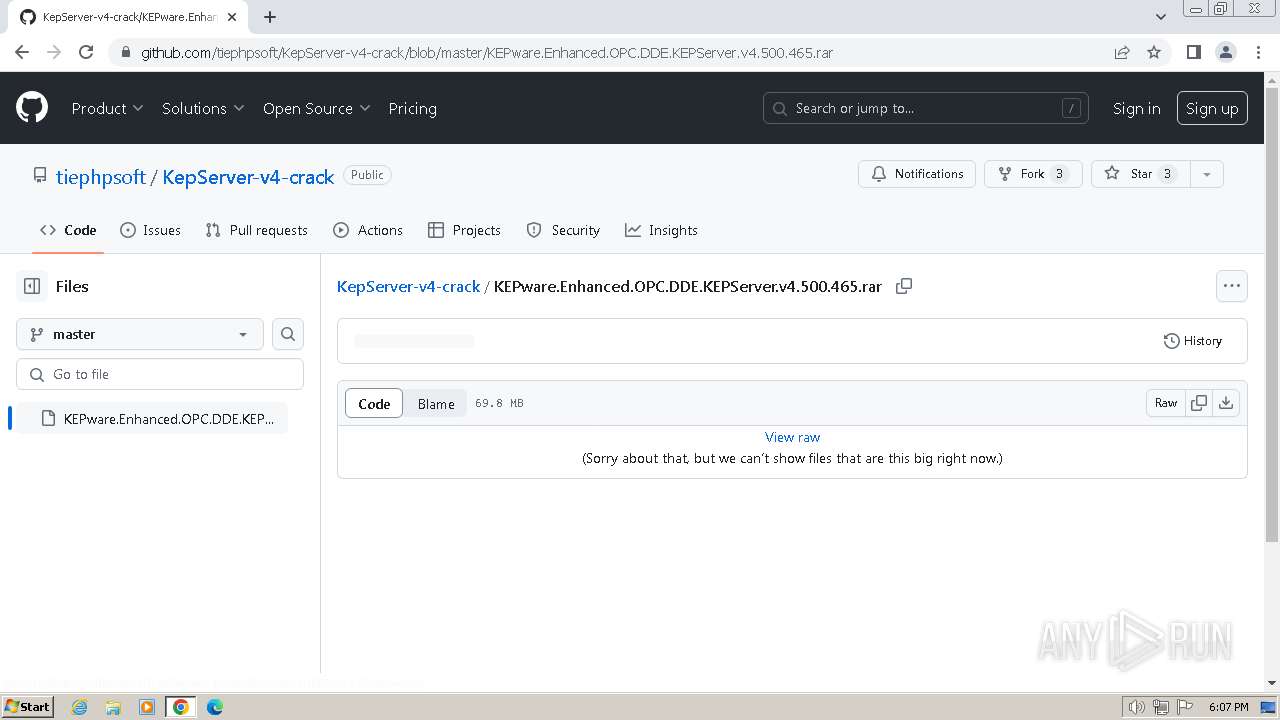Click the Sign up button
The width and height of the screenshot is (1280, 720).
point(1212,108)
